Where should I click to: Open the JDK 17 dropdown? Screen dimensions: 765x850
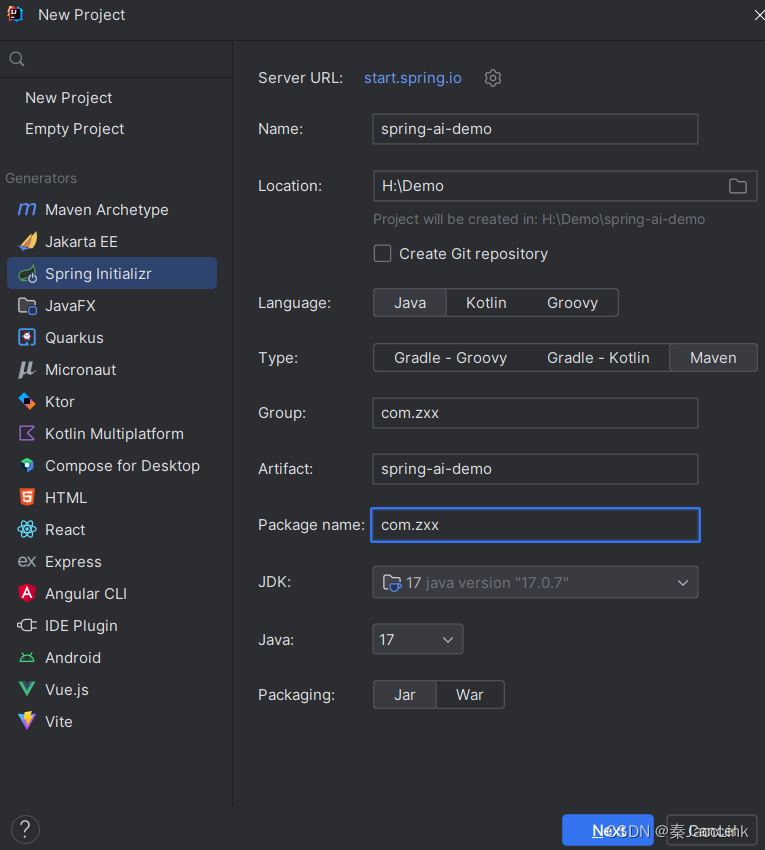tap(535, 582)
